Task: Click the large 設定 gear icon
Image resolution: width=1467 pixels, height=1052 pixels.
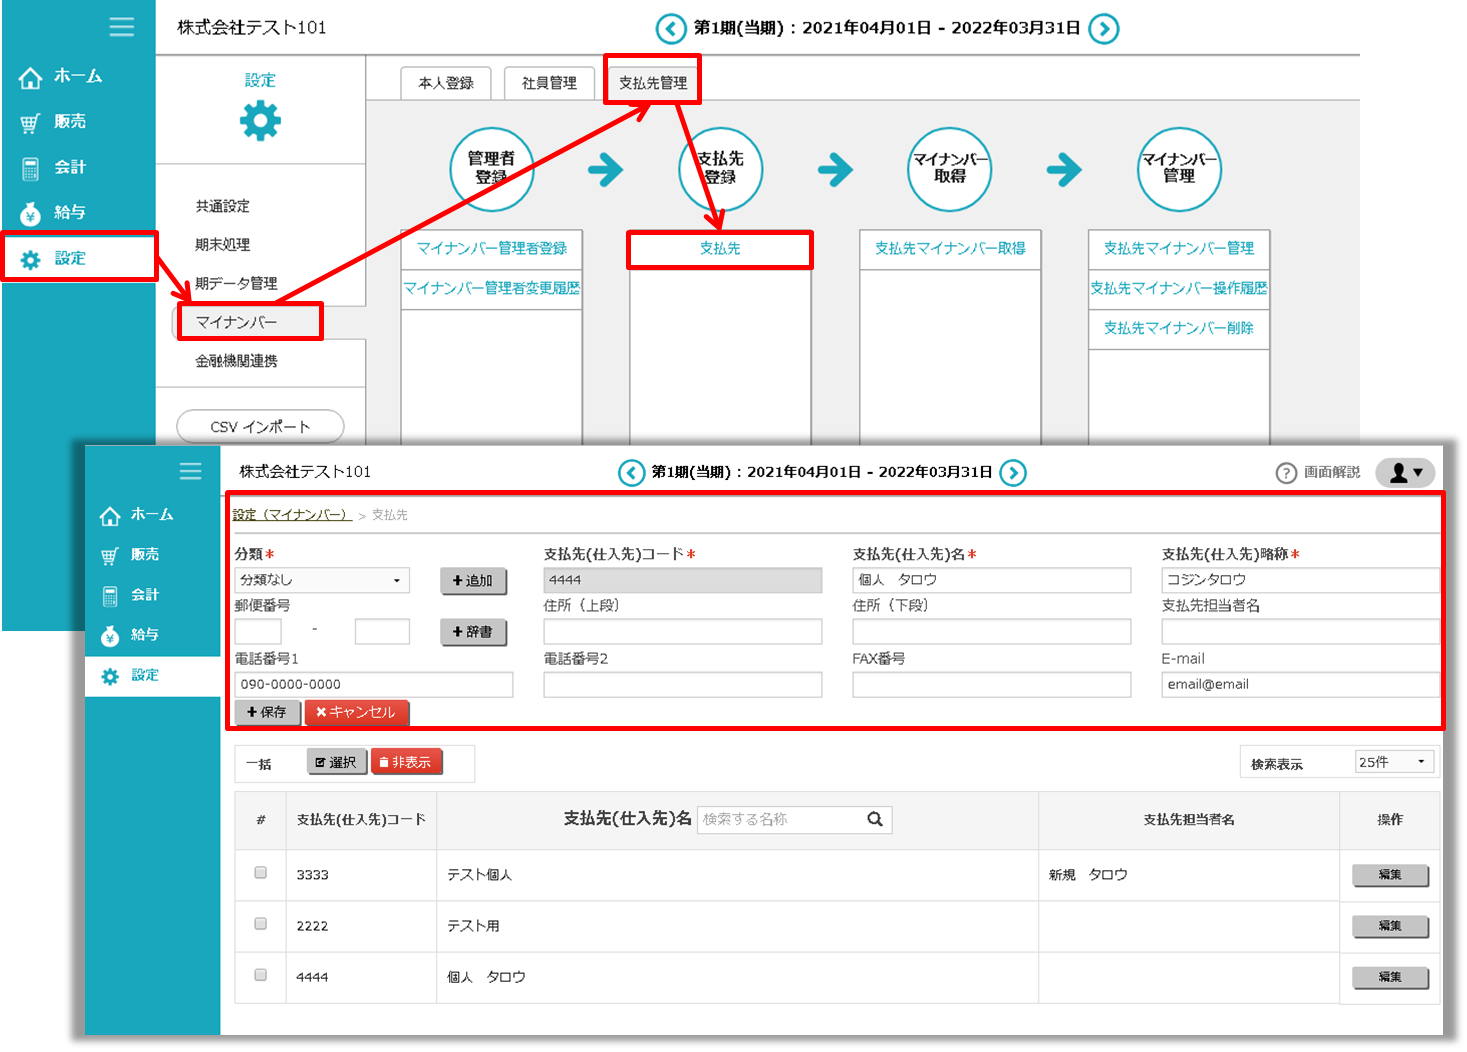Action: [260, 121]
